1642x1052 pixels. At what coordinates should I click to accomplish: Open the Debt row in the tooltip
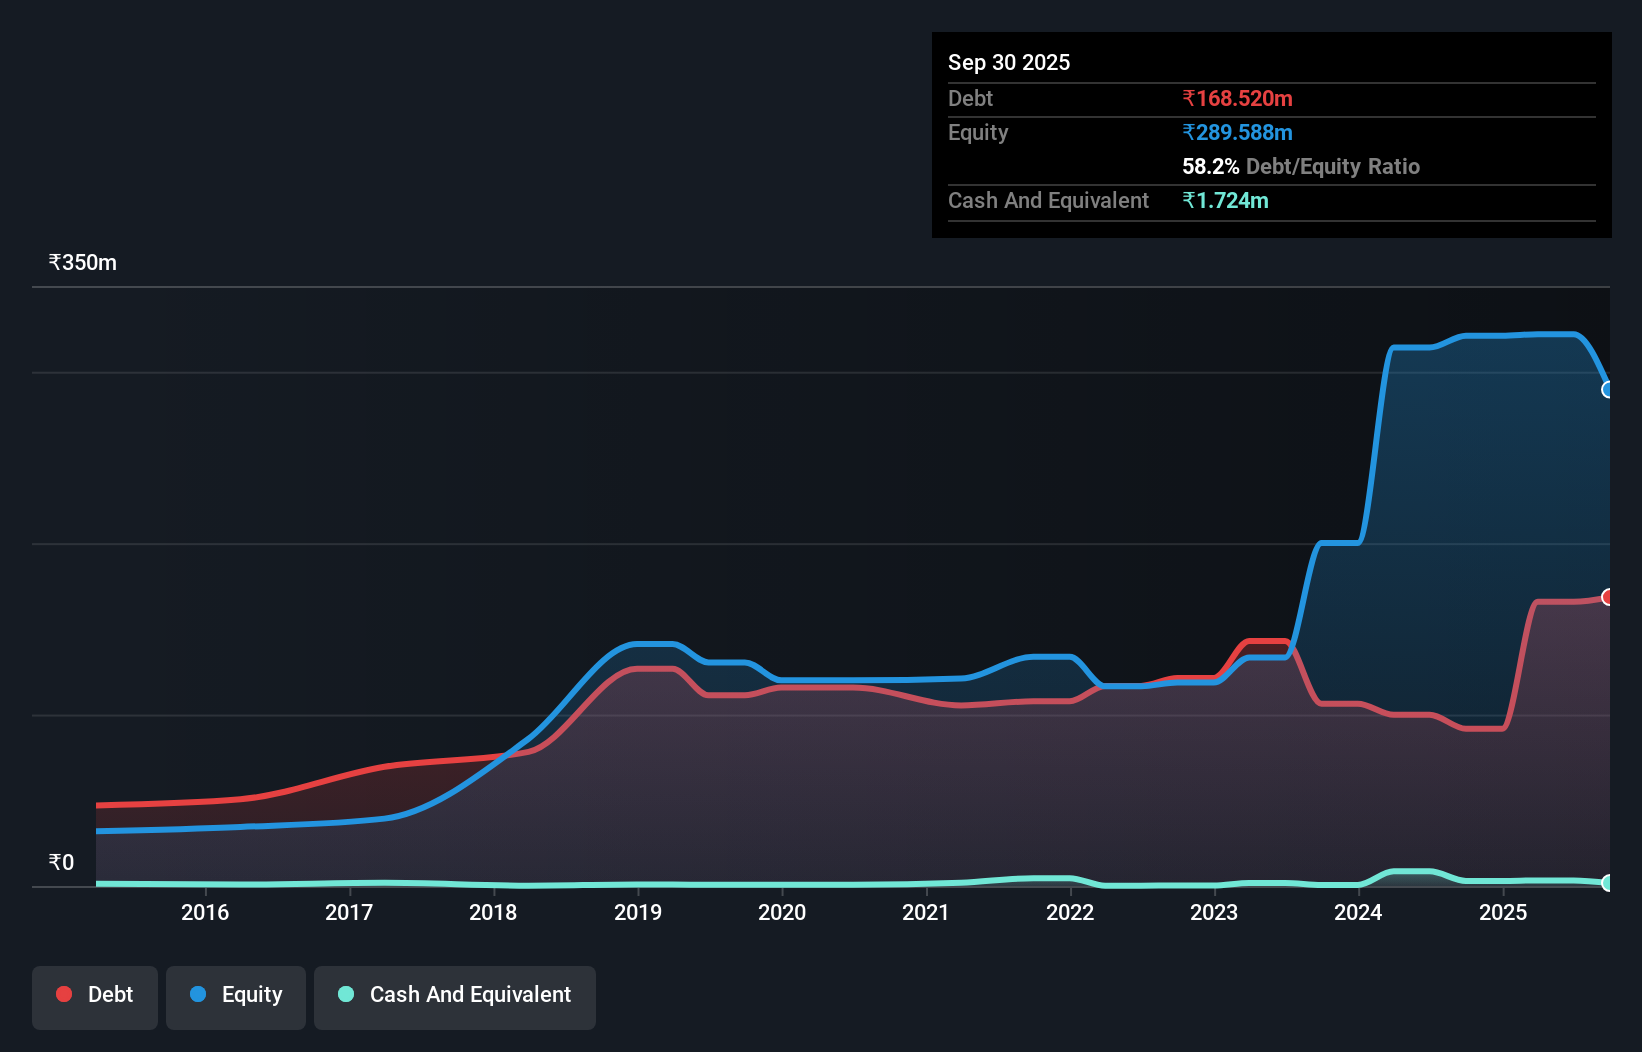coord(970,99)
